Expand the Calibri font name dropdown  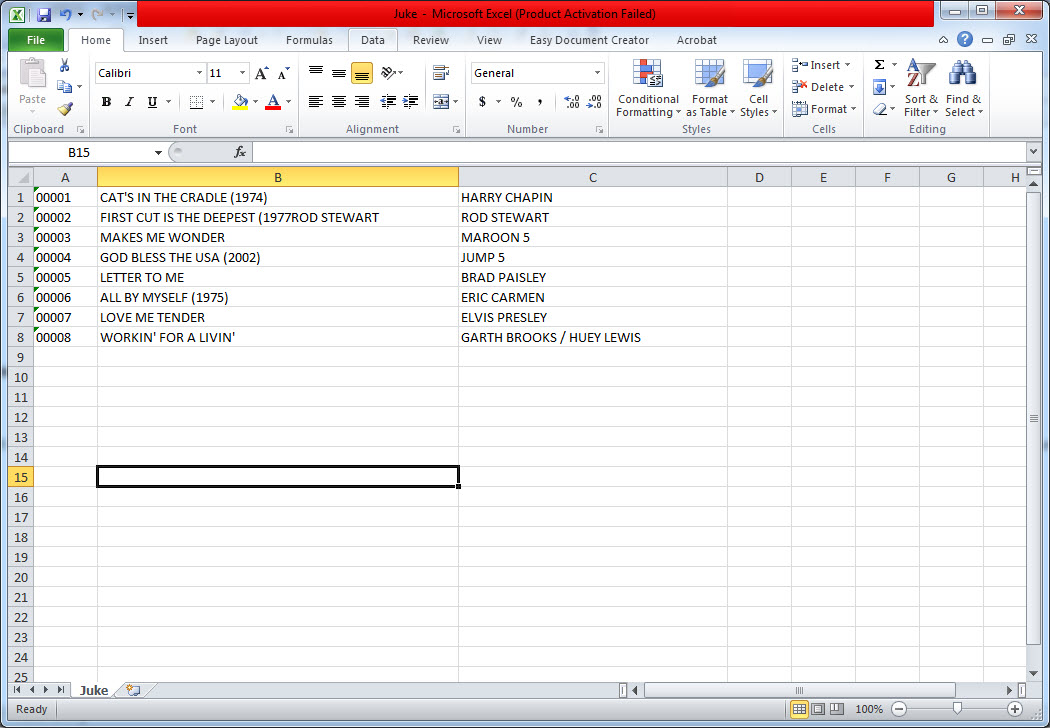pyautogui.click(x=198, y=73)
